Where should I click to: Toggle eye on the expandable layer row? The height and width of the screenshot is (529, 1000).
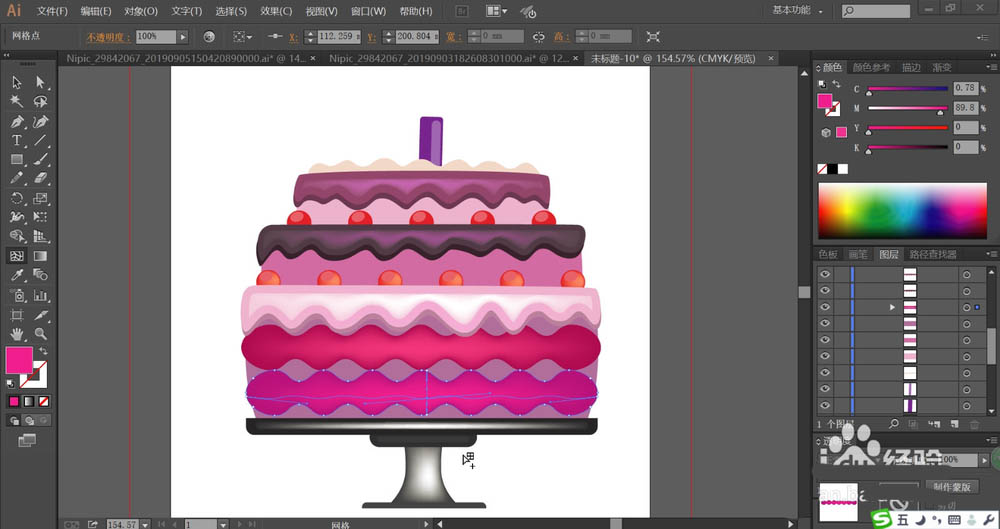click(825, 307)
